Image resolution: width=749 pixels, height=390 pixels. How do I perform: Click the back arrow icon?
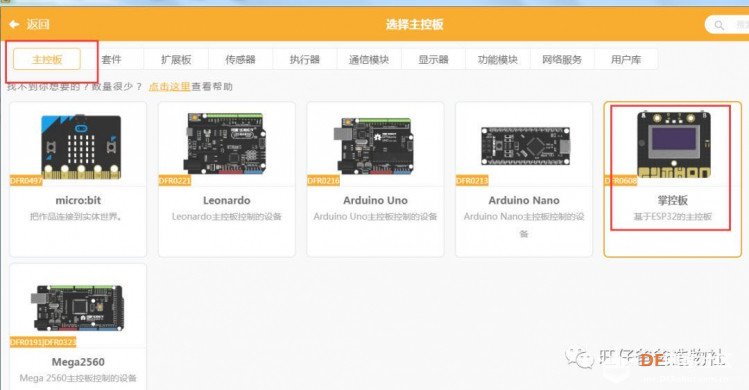[x=14, y=24]
